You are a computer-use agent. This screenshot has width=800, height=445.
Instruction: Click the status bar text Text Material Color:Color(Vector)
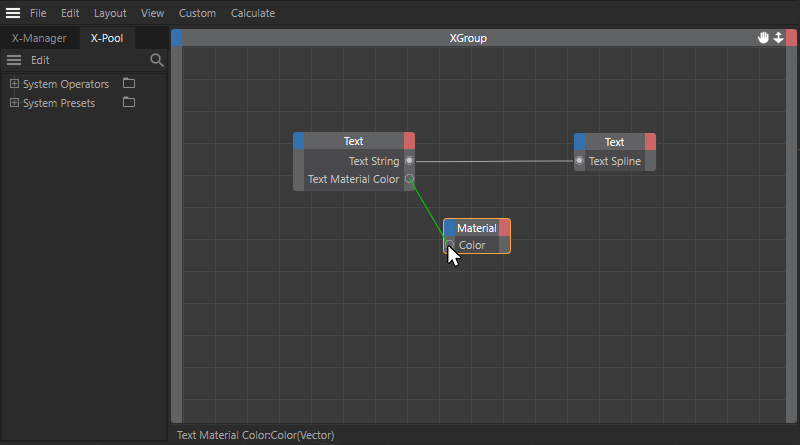pyautogui.click(x=256, y=435)
